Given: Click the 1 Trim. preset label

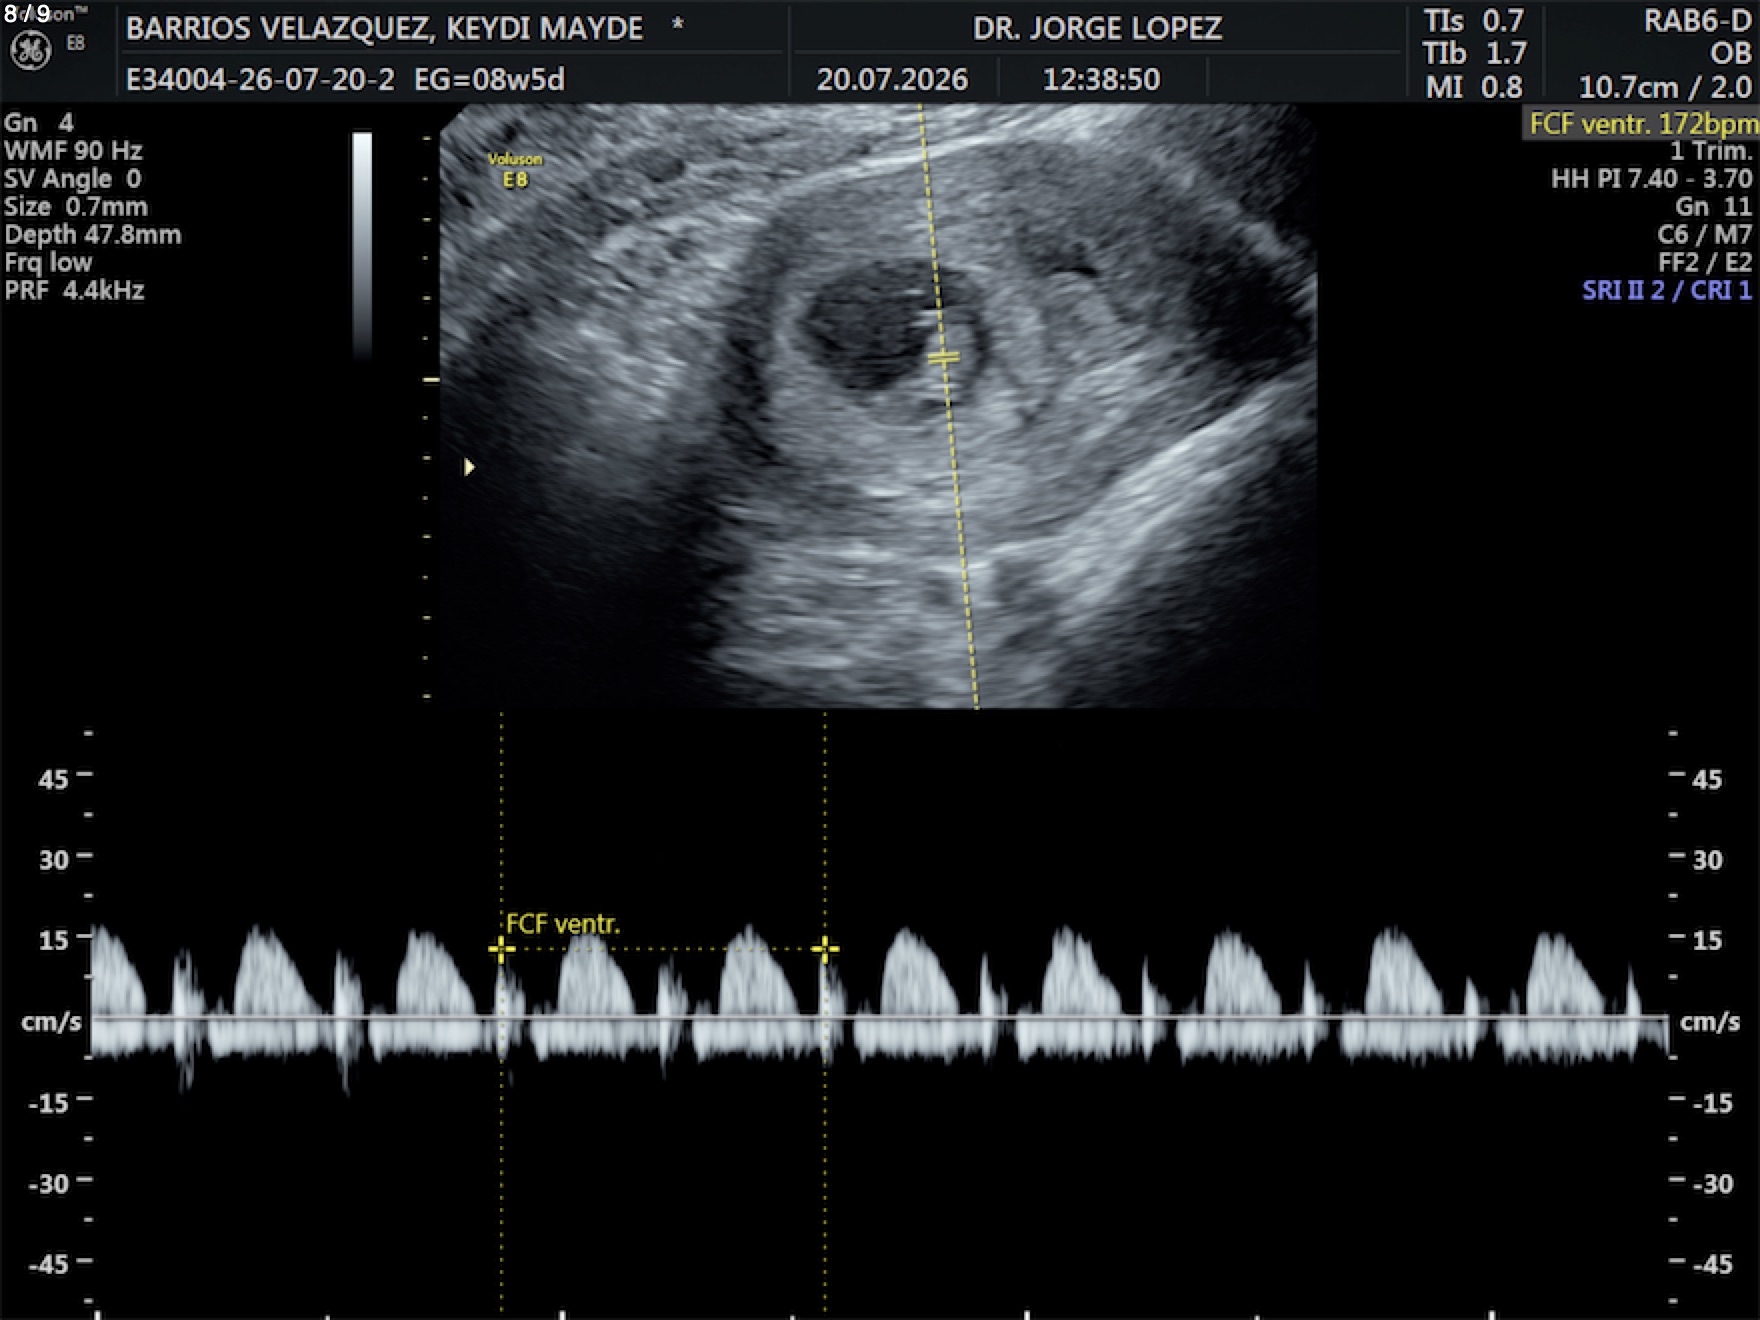Looking at the screenshot, I should (1711, 152).
